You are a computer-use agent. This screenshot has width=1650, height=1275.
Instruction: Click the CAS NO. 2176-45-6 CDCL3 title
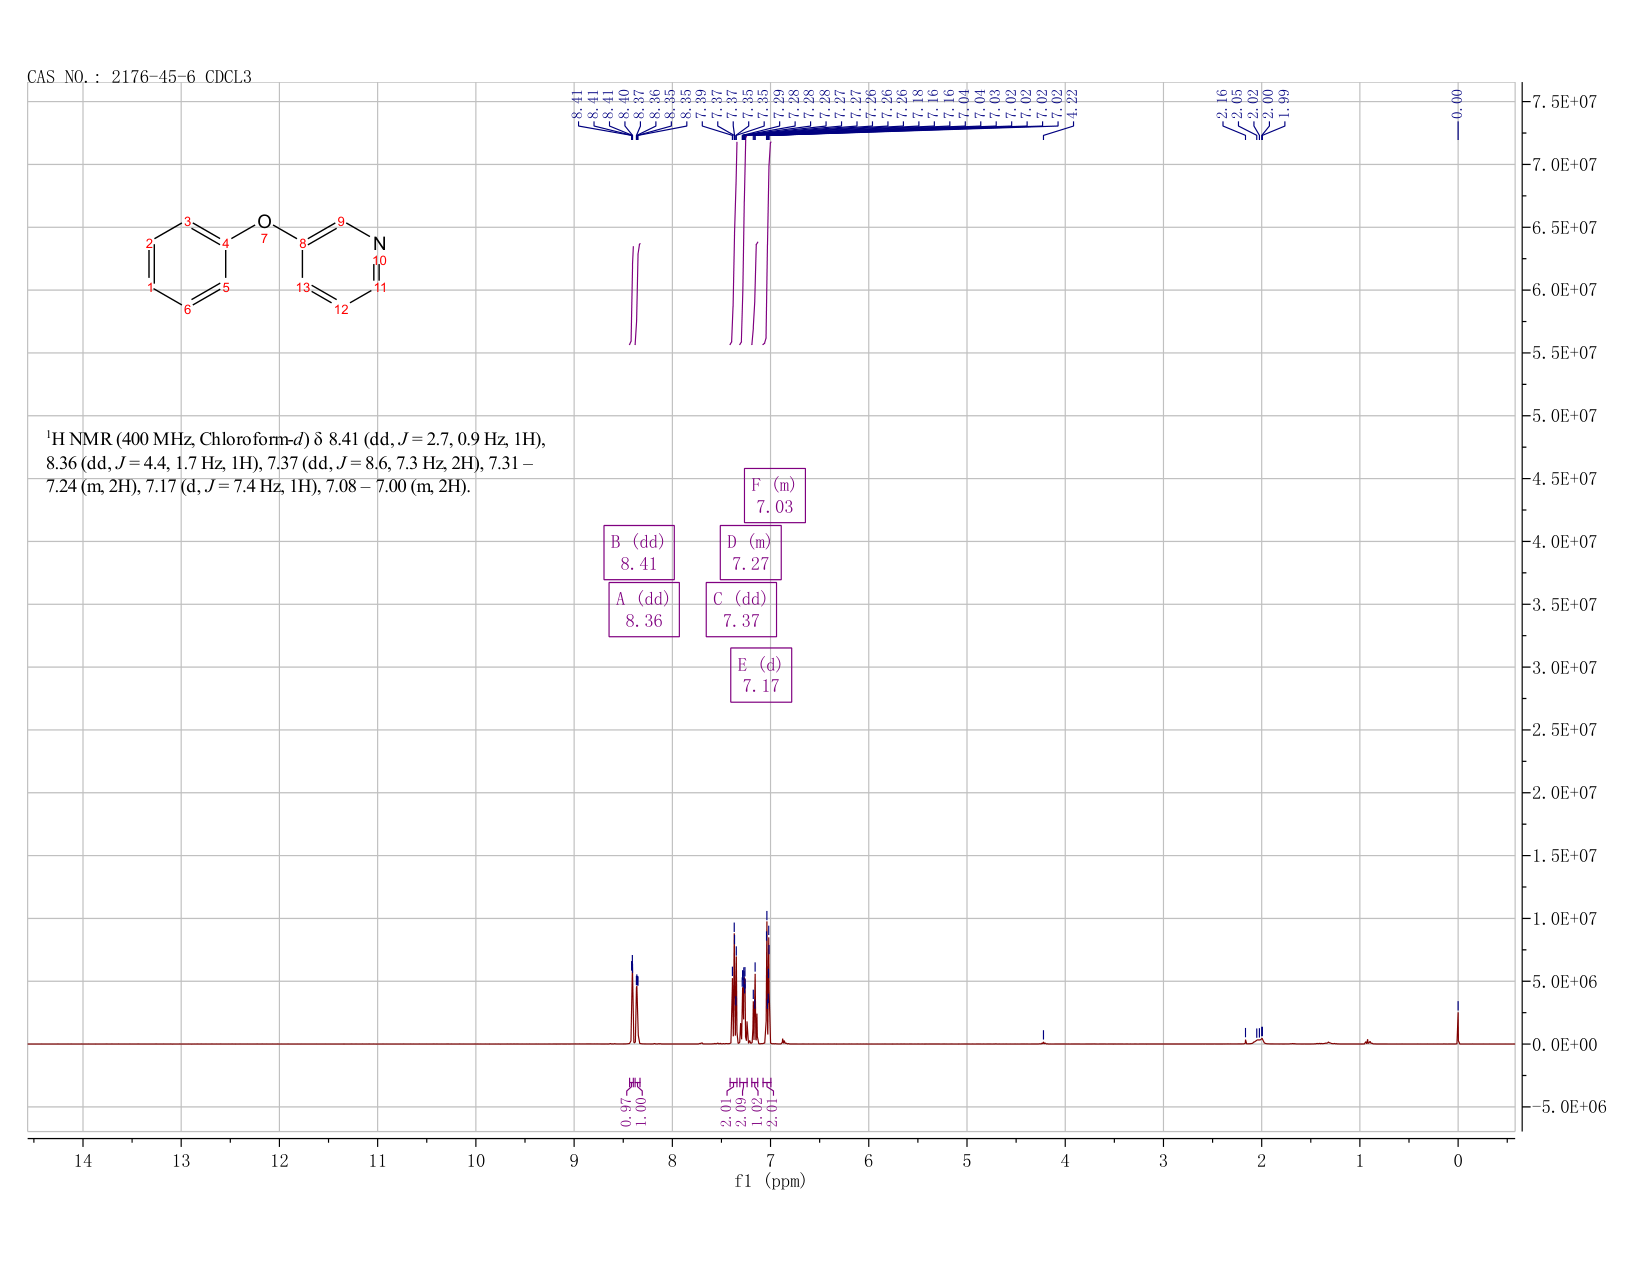(x=140, y=76)
